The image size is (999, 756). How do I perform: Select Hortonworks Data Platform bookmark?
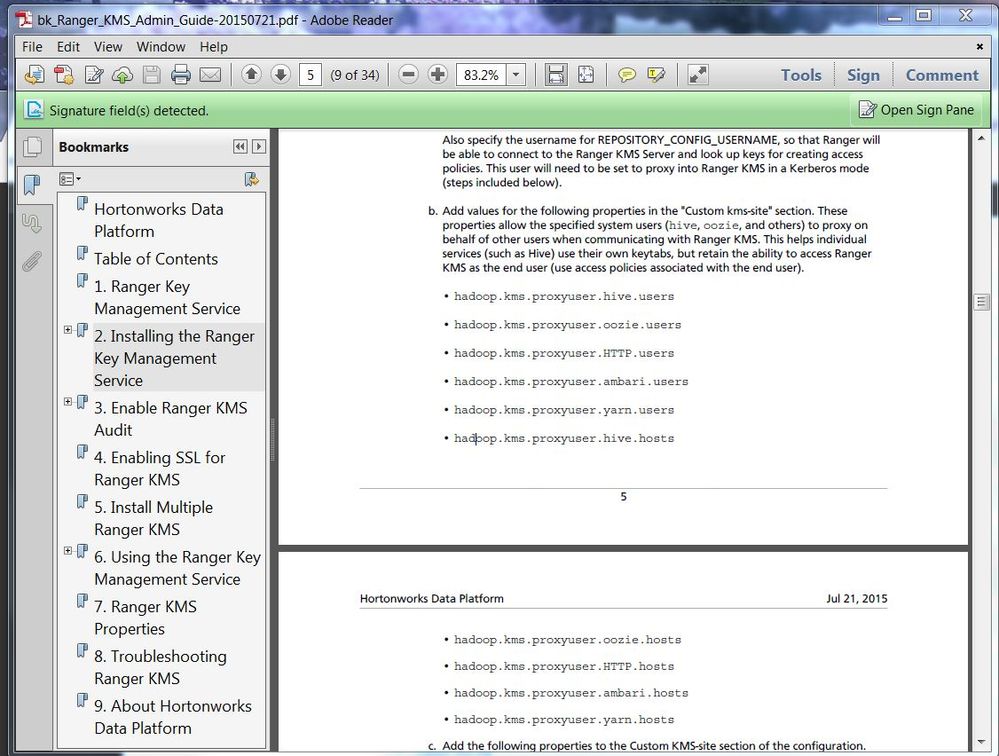point(159,220)
